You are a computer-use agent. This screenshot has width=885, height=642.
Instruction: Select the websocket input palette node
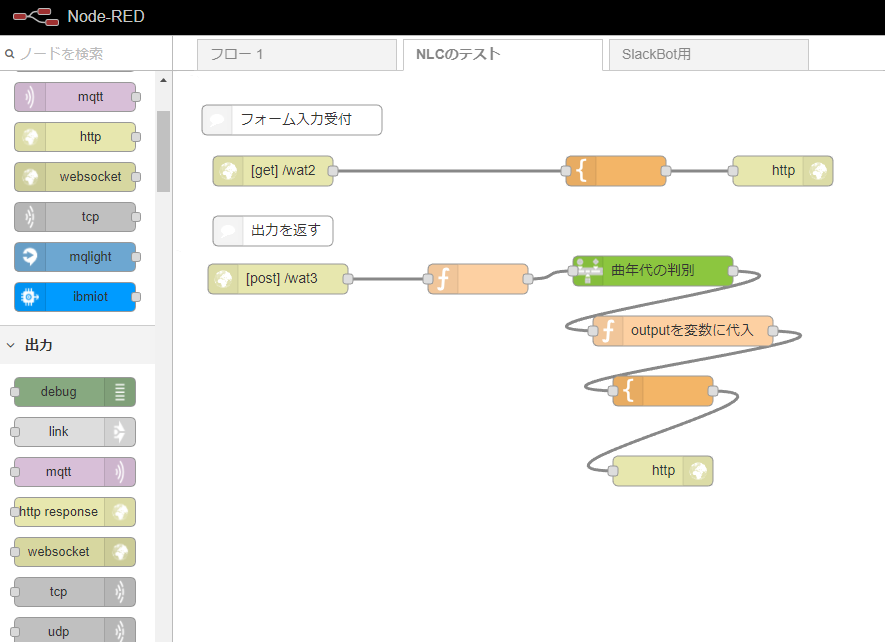pos(75,177)
